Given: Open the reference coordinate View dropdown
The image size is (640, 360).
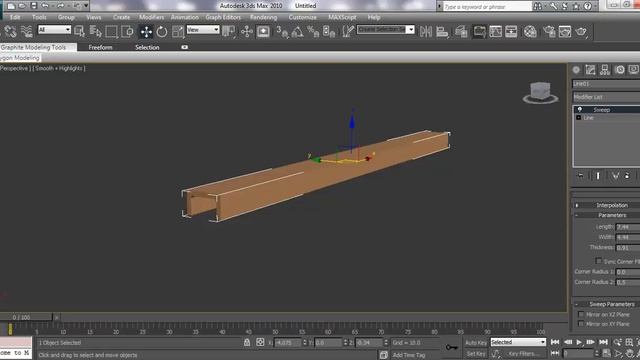Looking at the screenshot, I should tap(203, 29).
